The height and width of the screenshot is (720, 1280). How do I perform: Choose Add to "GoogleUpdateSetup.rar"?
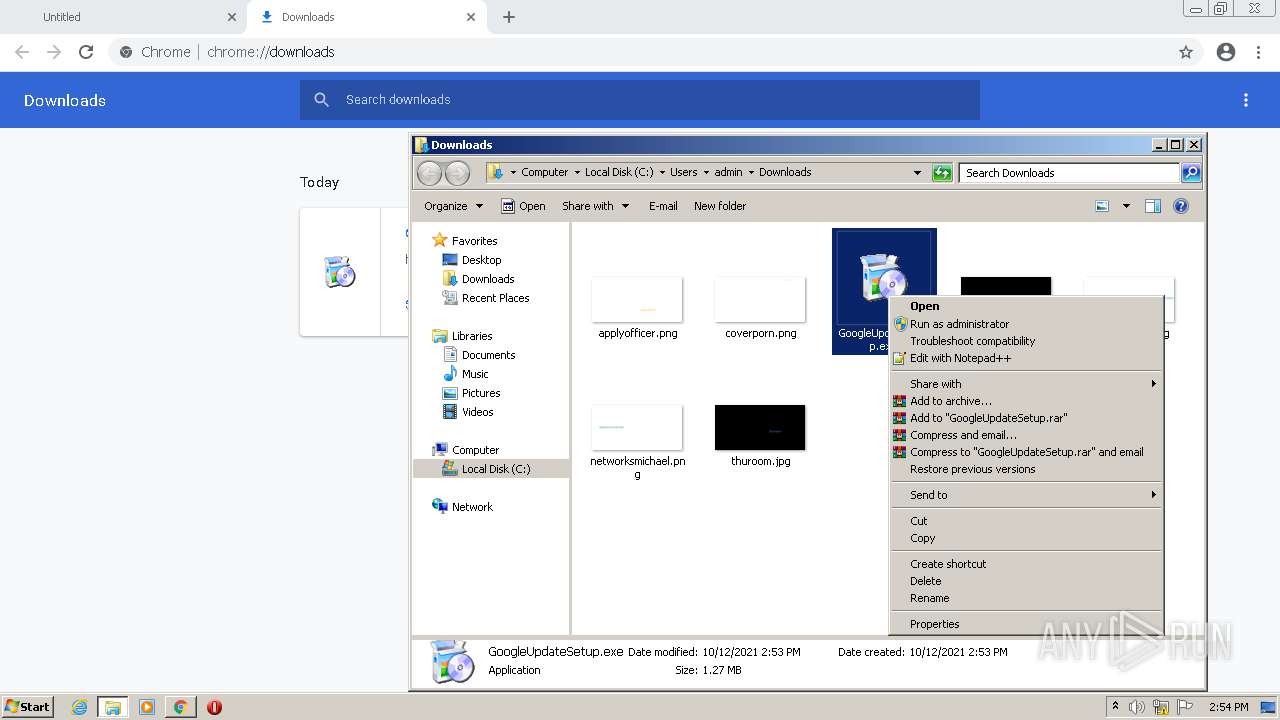pyautogui.click(x=1026, y=418)
